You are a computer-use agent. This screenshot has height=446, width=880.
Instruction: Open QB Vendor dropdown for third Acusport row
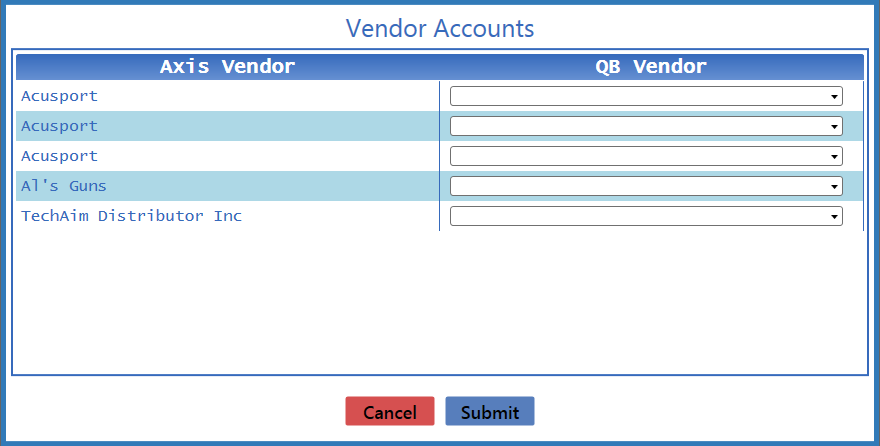click(646, 156)
